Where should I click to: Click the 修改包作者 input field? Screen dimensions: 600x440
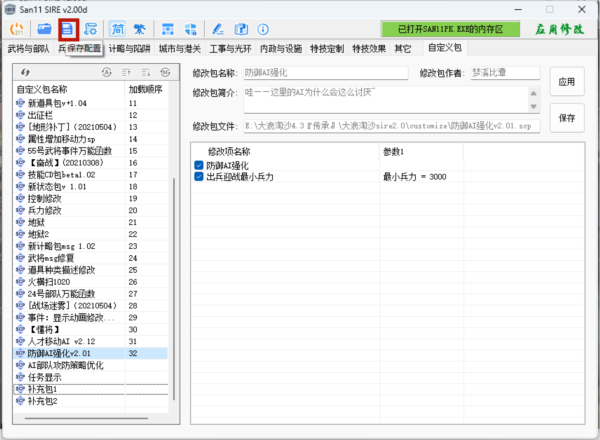click(505, 73)
